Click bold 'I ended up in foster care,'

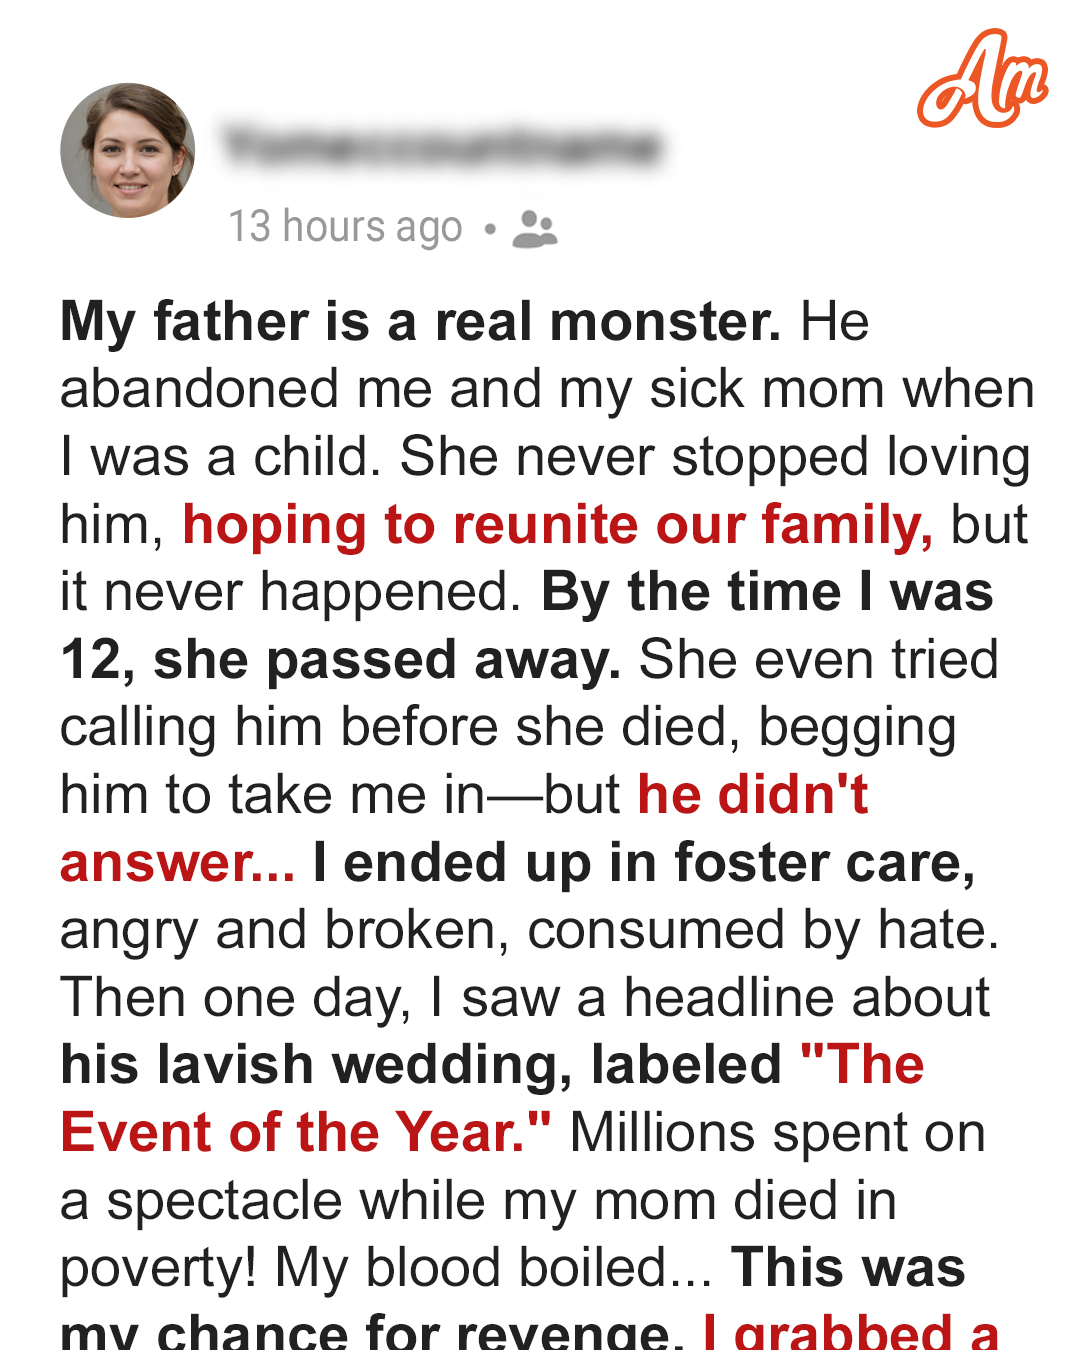[644, 863]
